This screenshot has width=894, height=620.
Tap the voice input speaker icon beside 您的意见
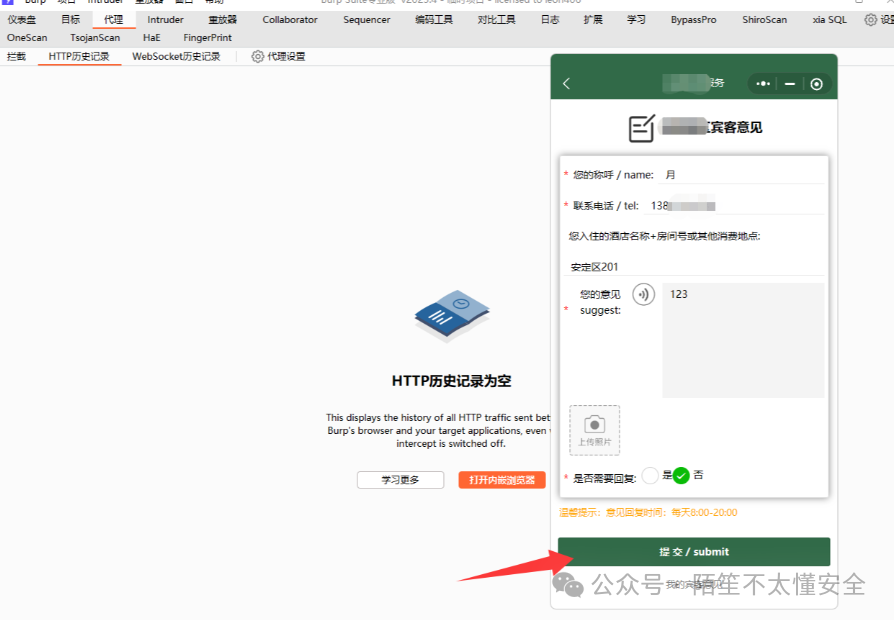[642, 294]
